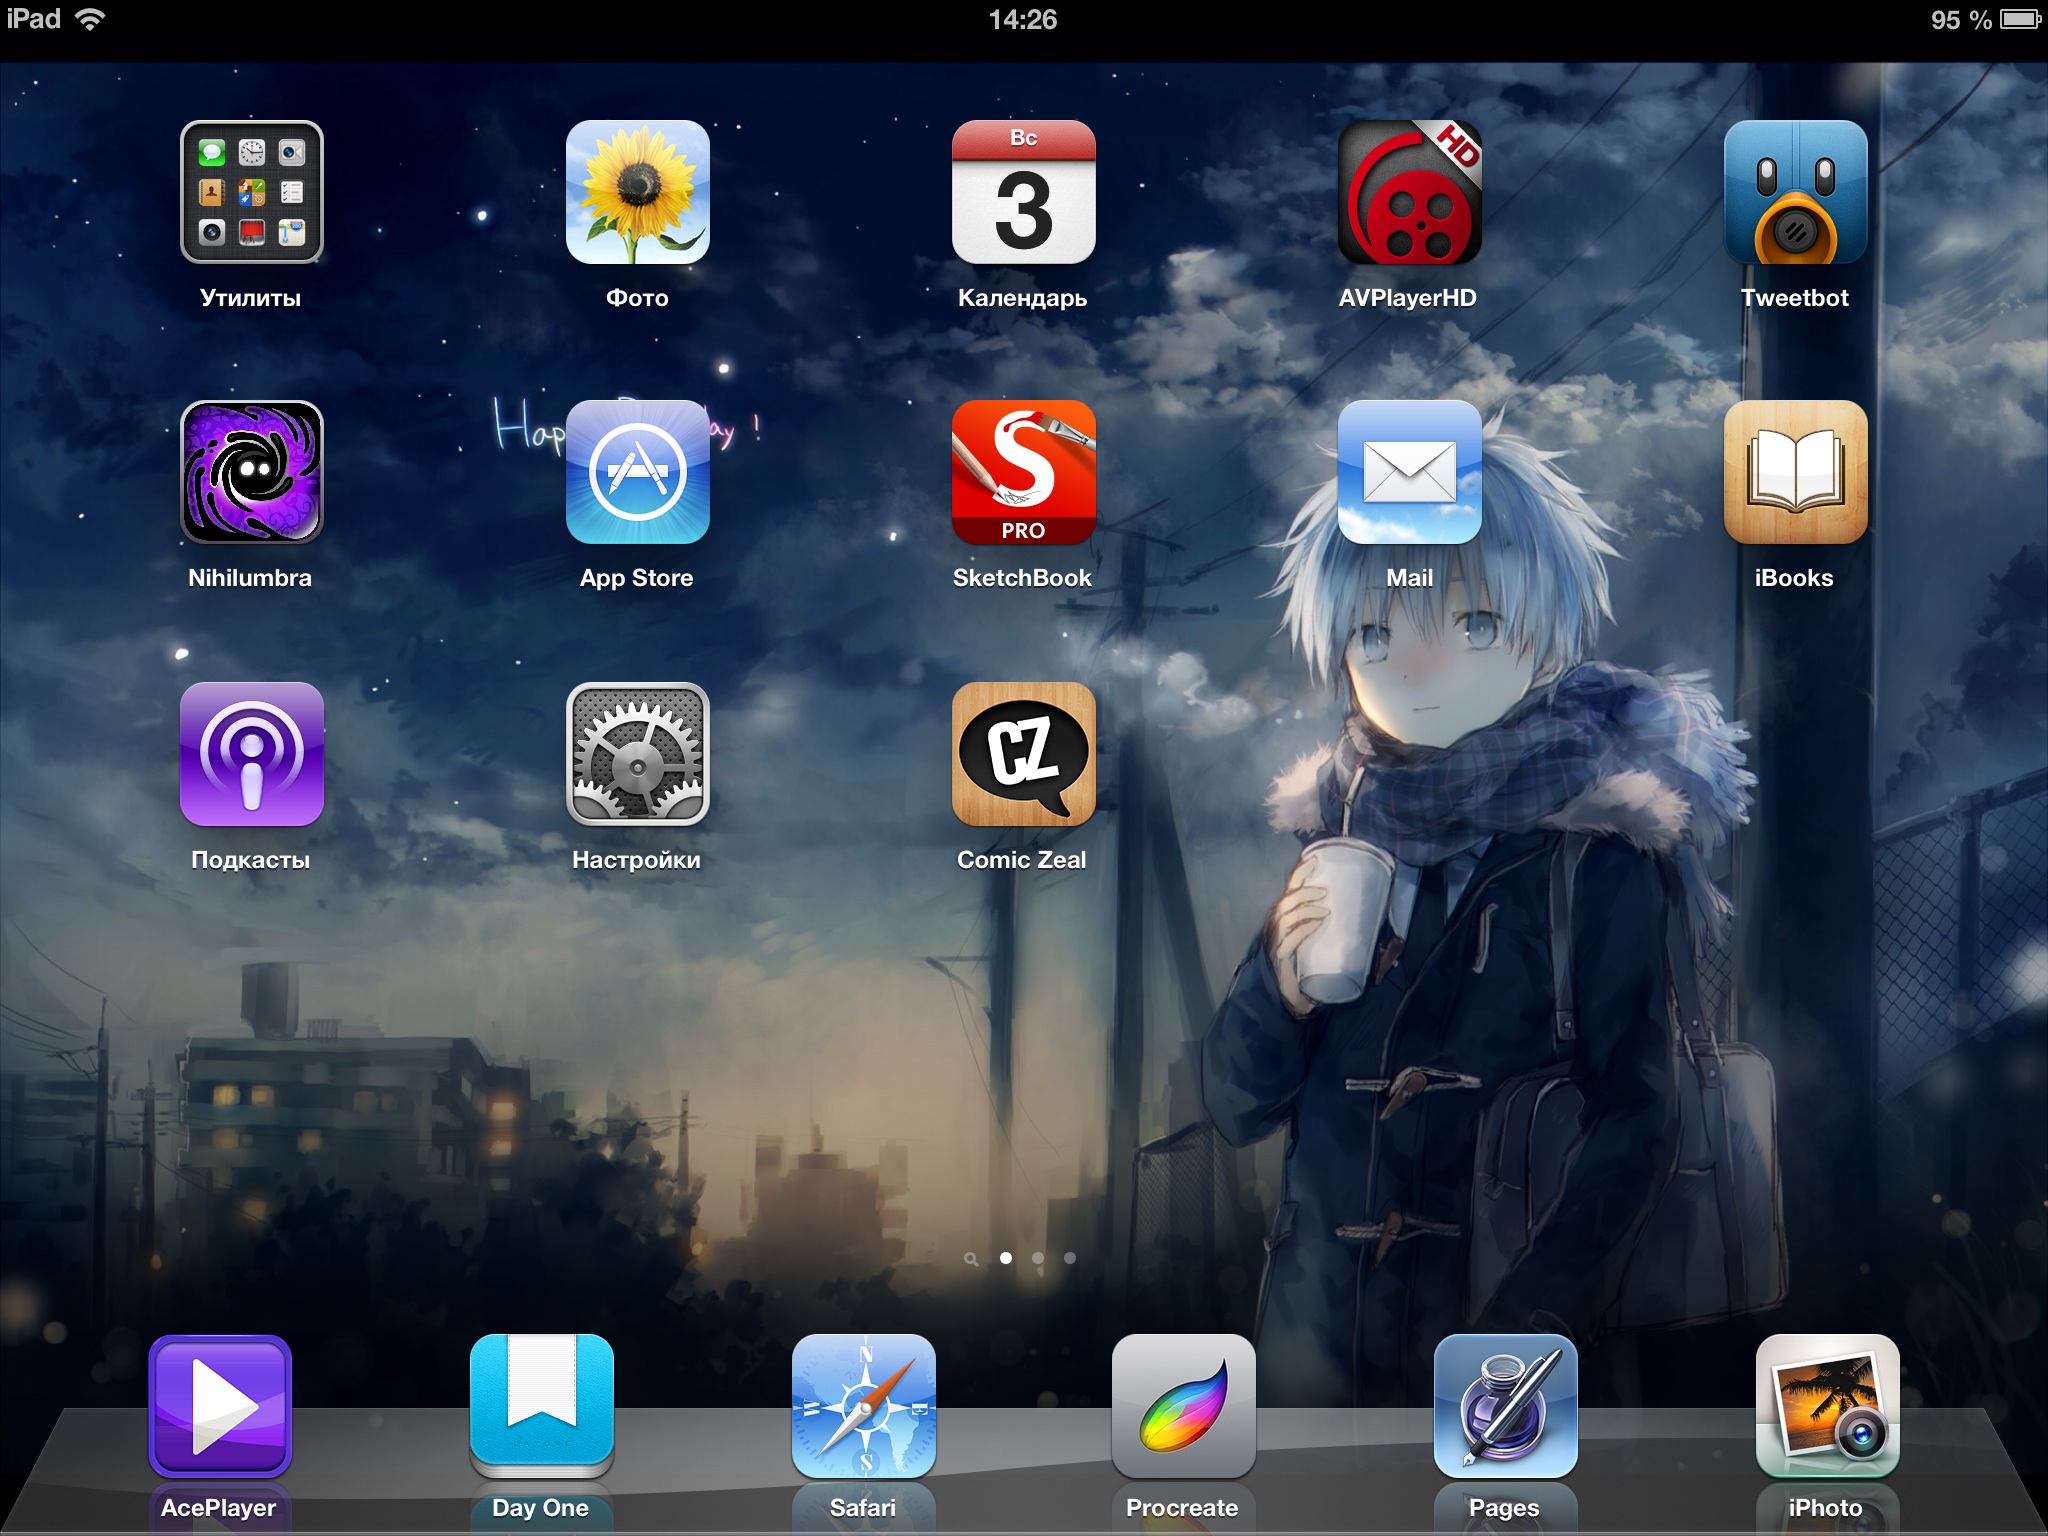
Task: Tap the Wi-Fi status icon
Action: pos(91,19)
